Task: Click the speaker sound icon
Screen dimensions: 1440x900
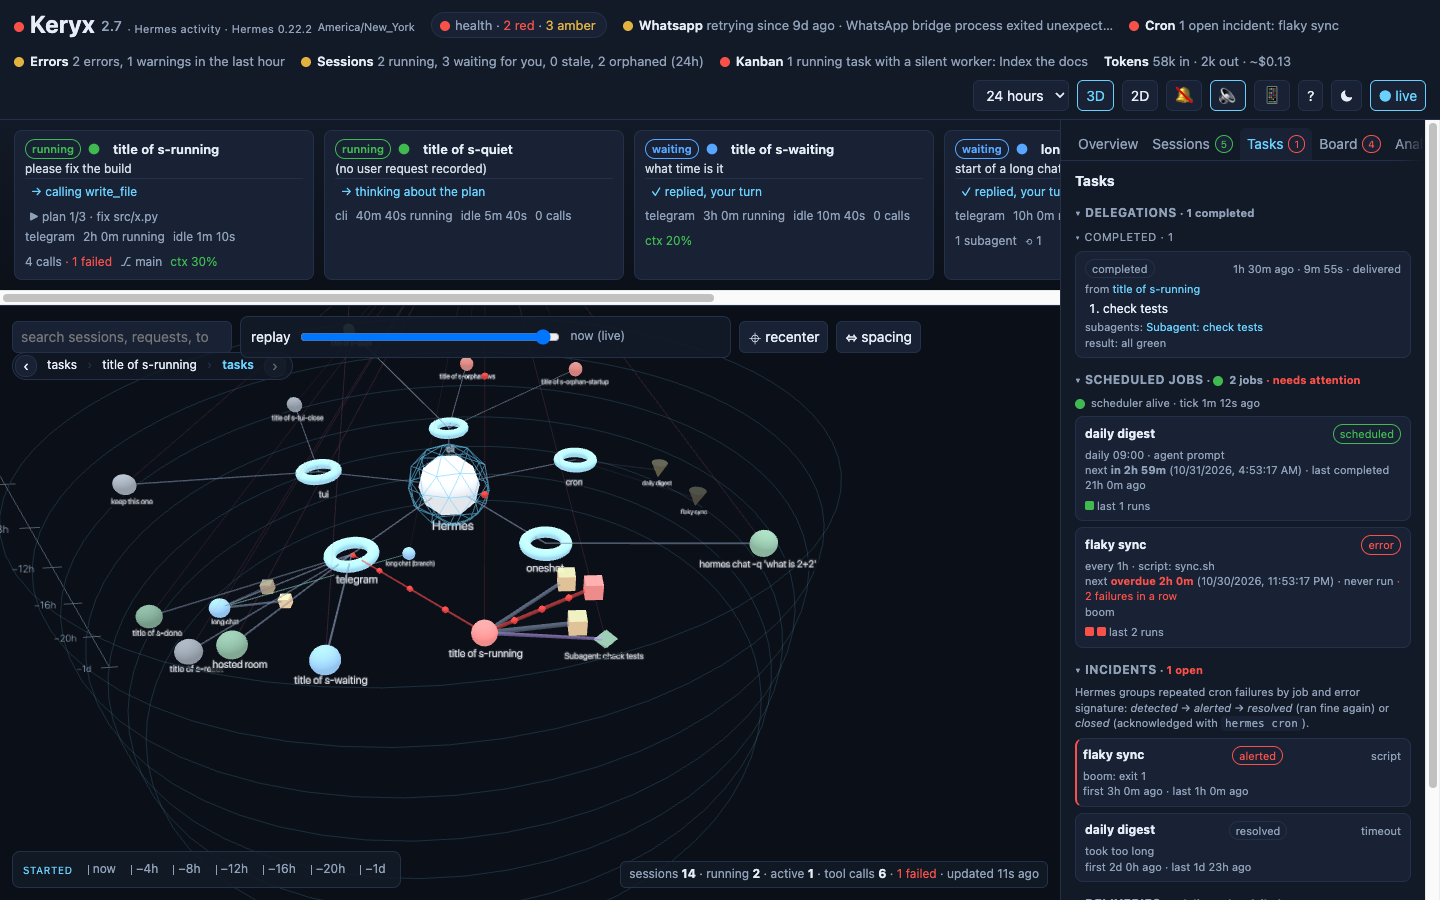Action: click(x=1228, y=96)
